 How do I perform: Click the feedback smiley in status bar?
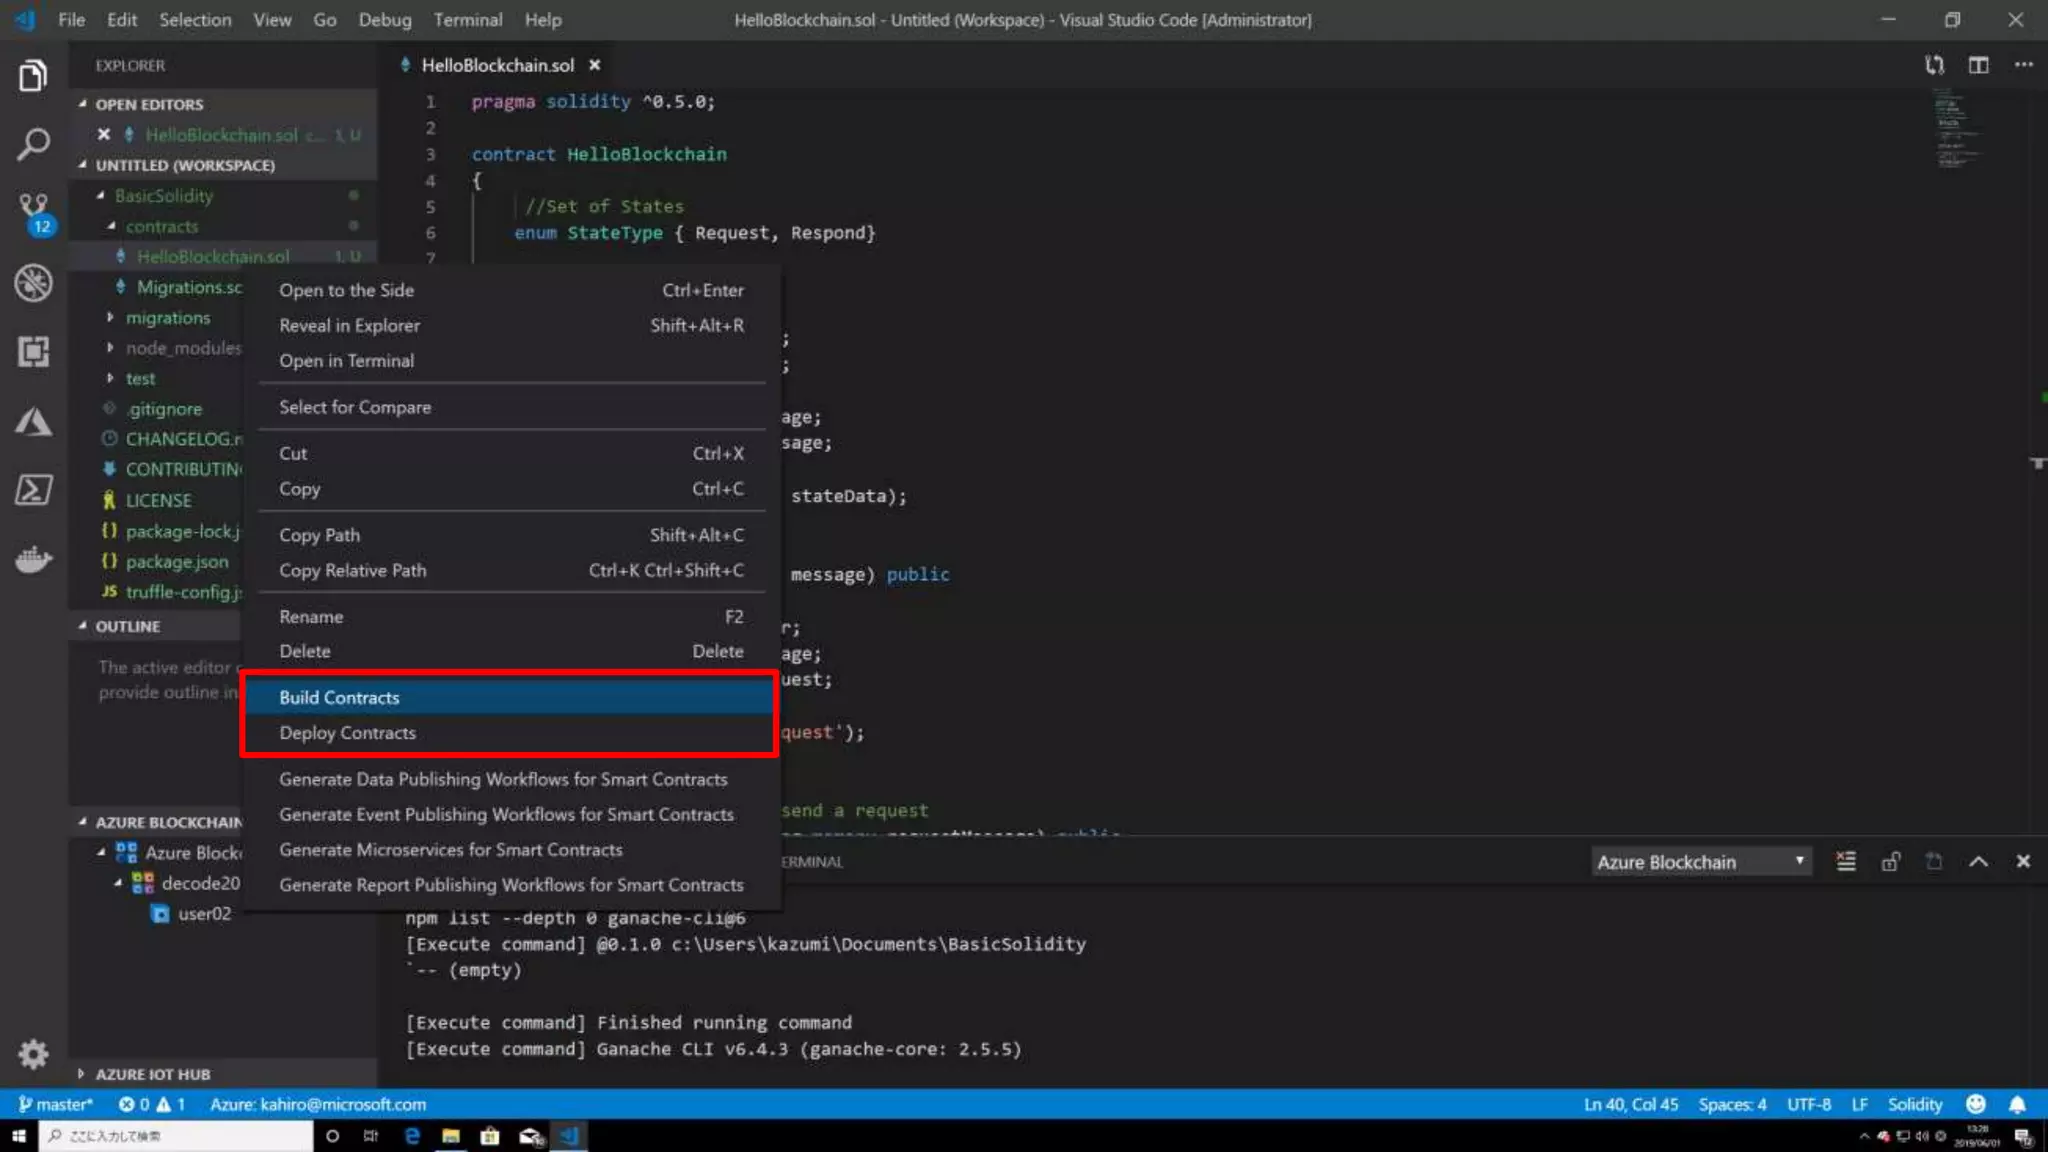[x=1975, y=1104]
